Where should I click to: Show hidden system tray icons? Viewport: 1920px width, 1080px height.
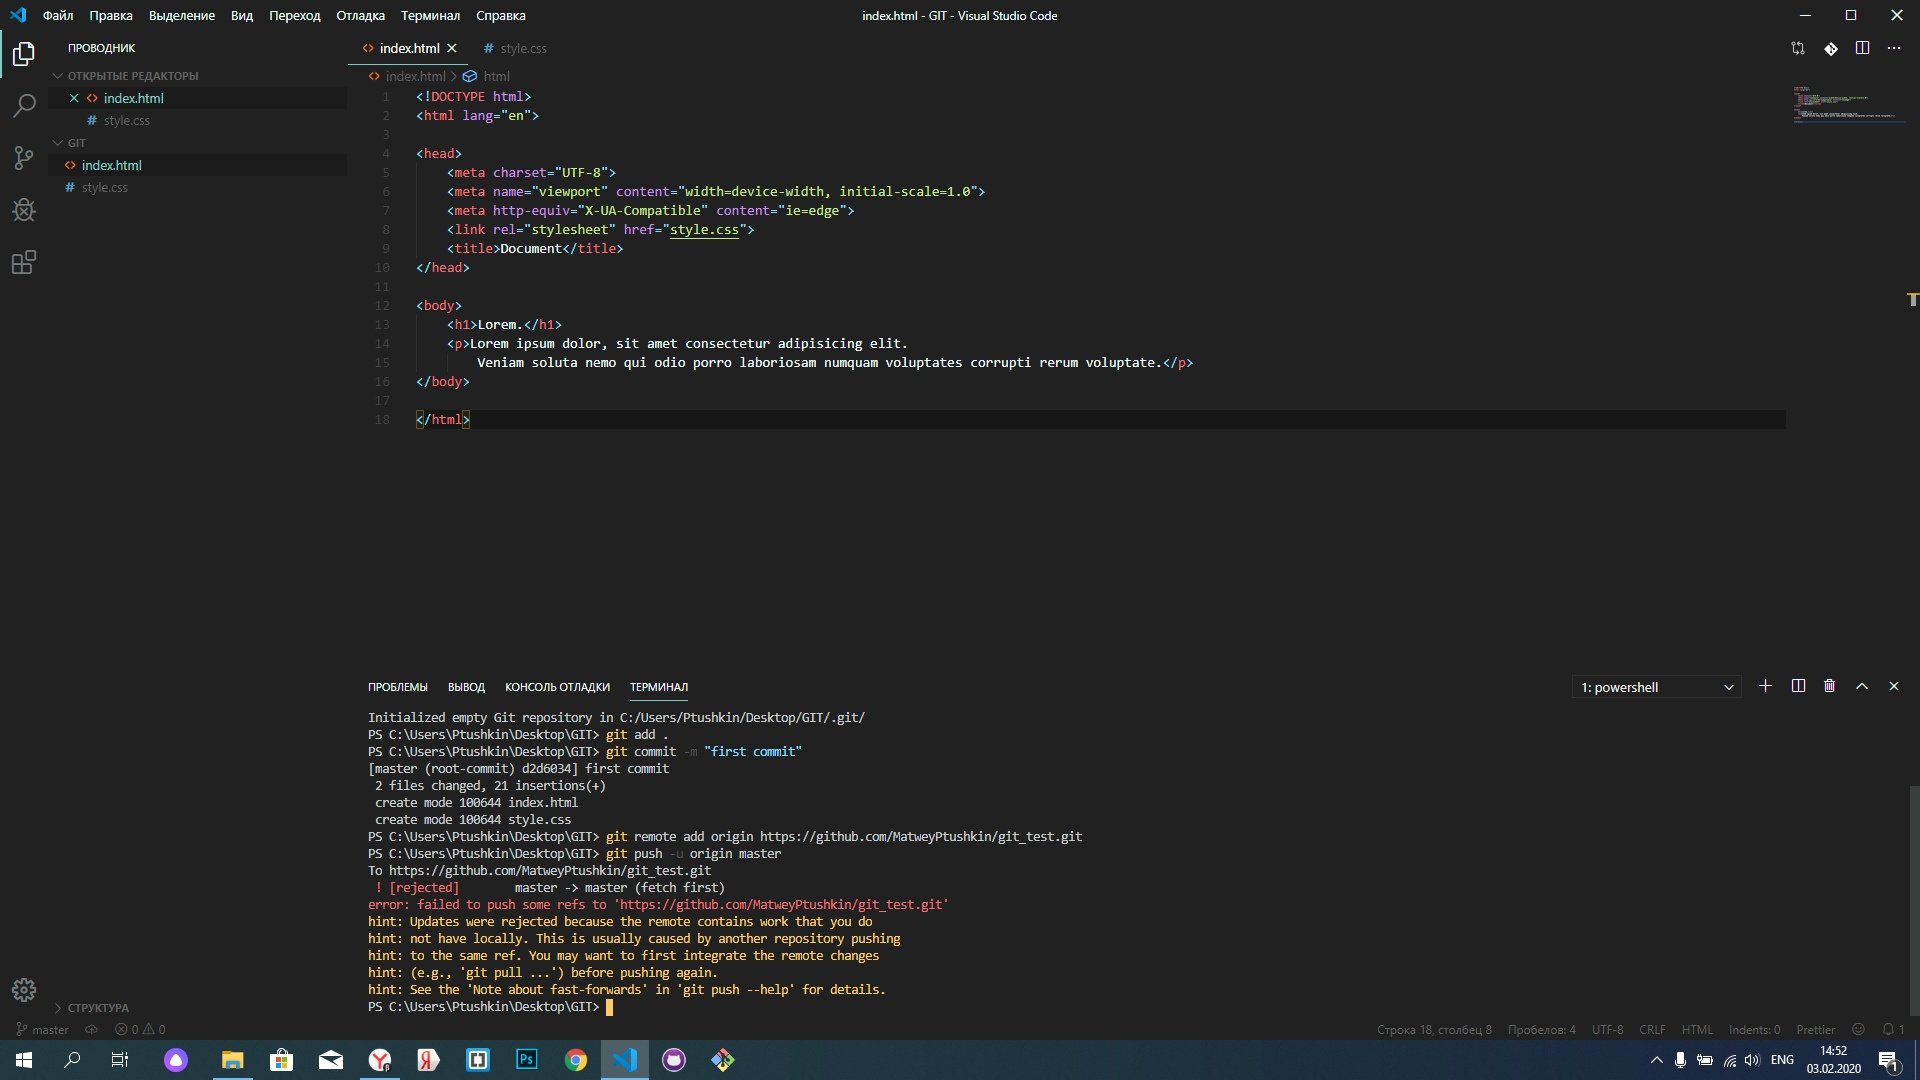(x=1657, y=1060)
